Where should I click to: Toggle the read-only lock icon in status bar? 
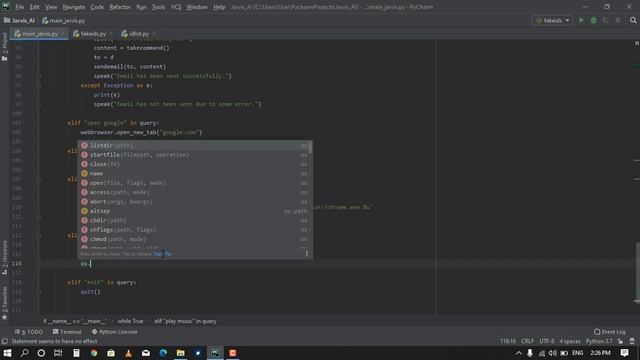(620, 341)
